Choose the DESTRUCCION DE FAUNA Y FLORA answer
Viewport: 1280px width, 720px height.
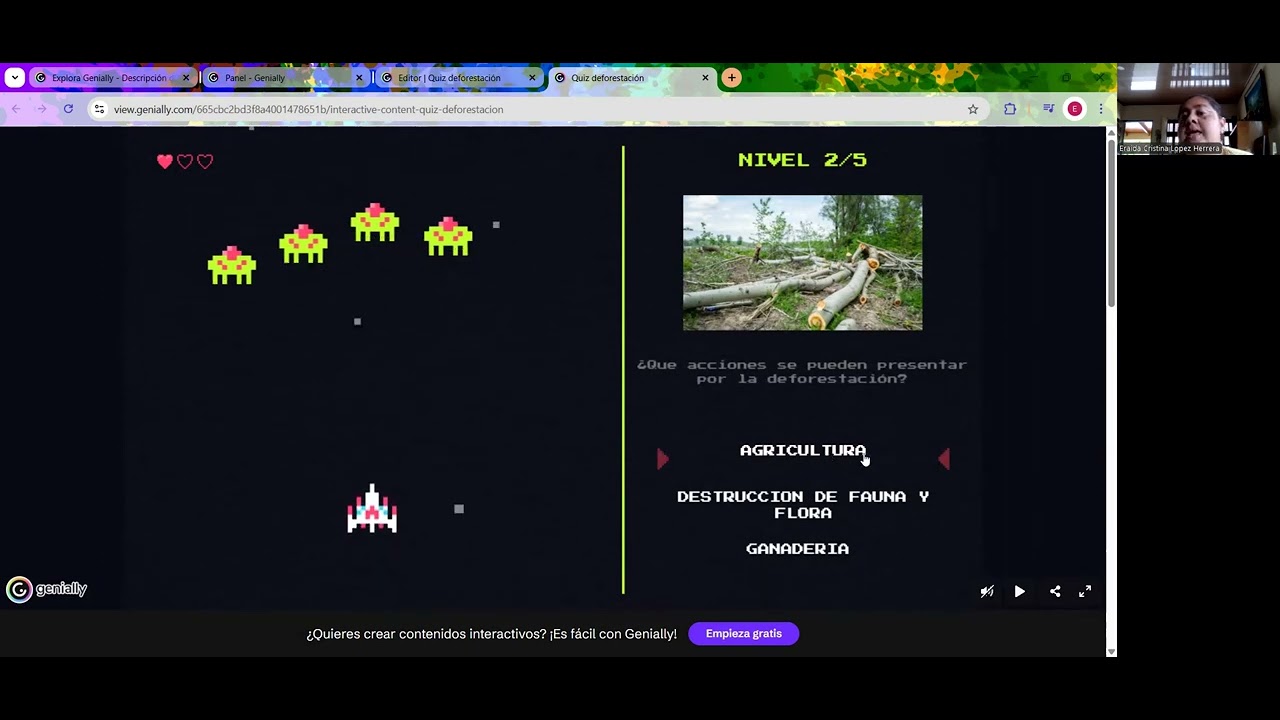click(x=803, y=505)
